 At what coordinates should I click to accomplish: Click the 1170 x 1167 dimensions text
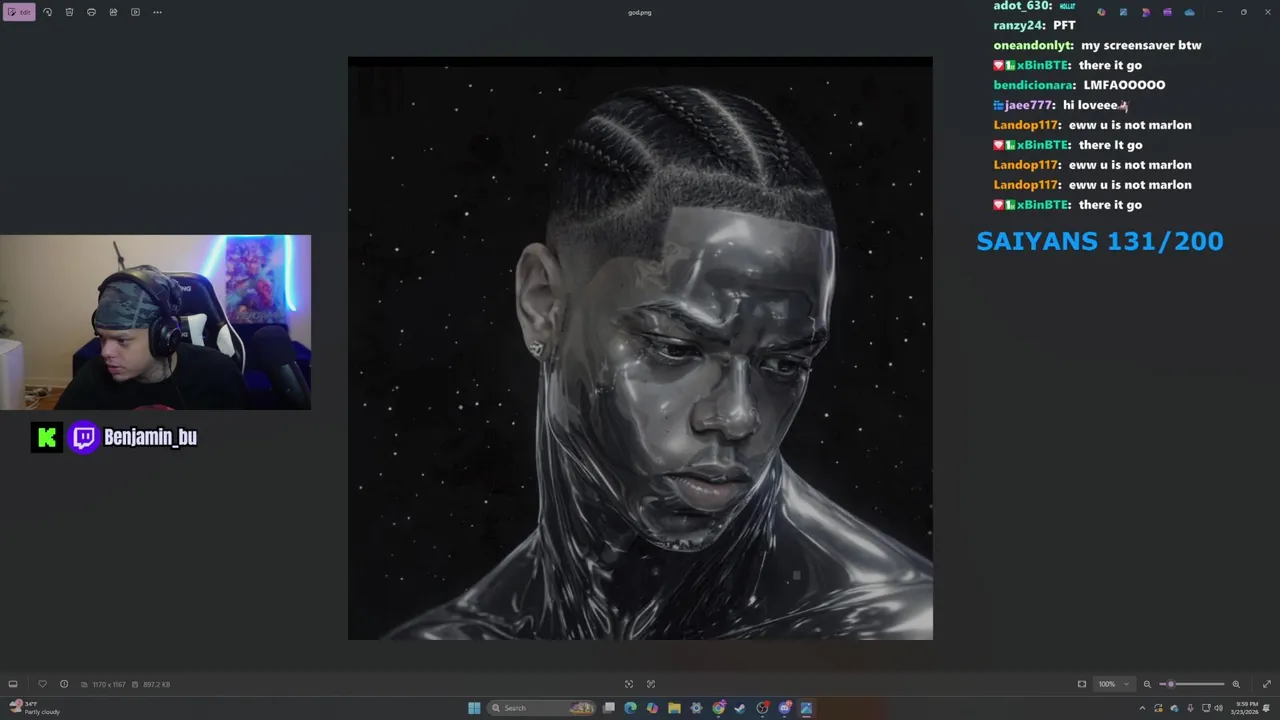pyautogui.click(x=109, y=684)
